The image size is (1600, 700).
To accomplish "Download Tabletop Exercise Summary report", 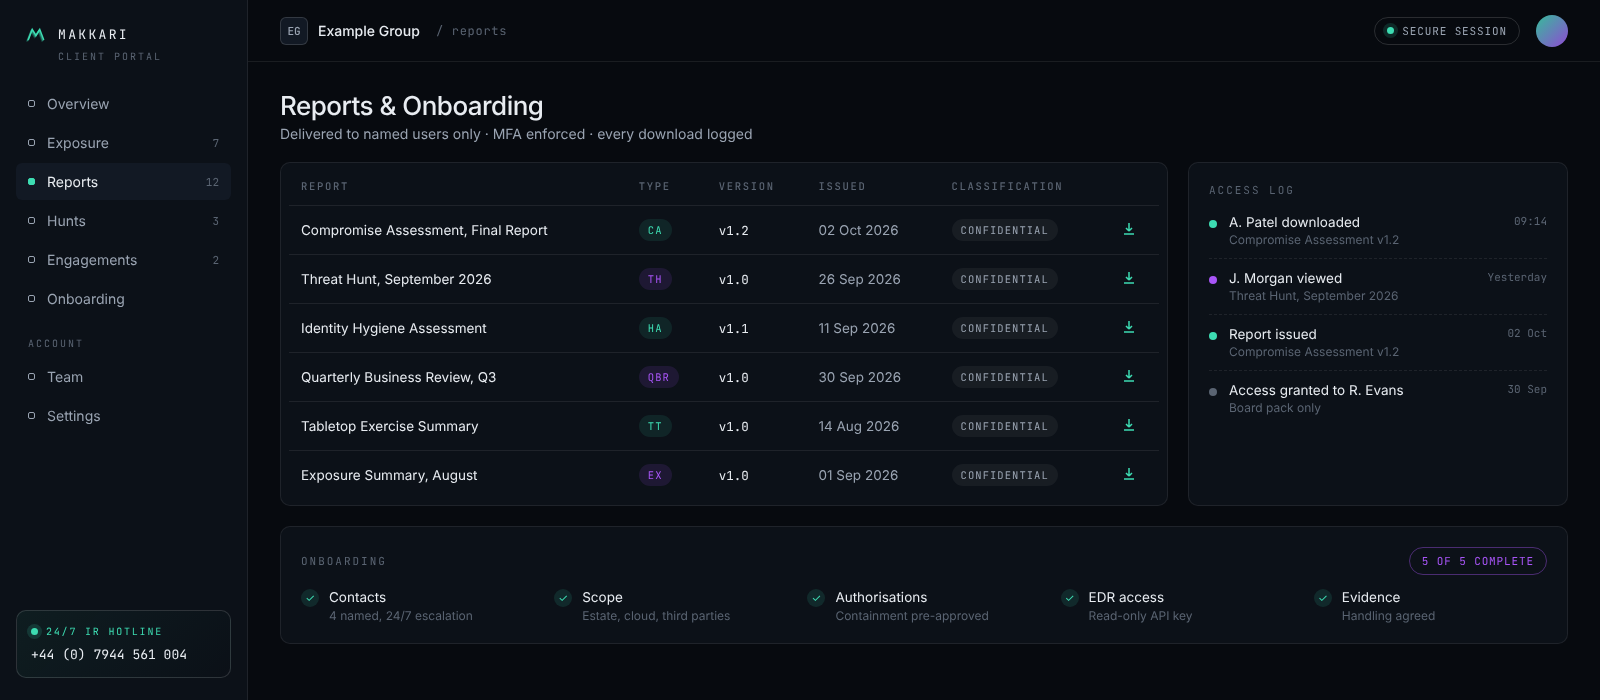I will click(1129, 426).
